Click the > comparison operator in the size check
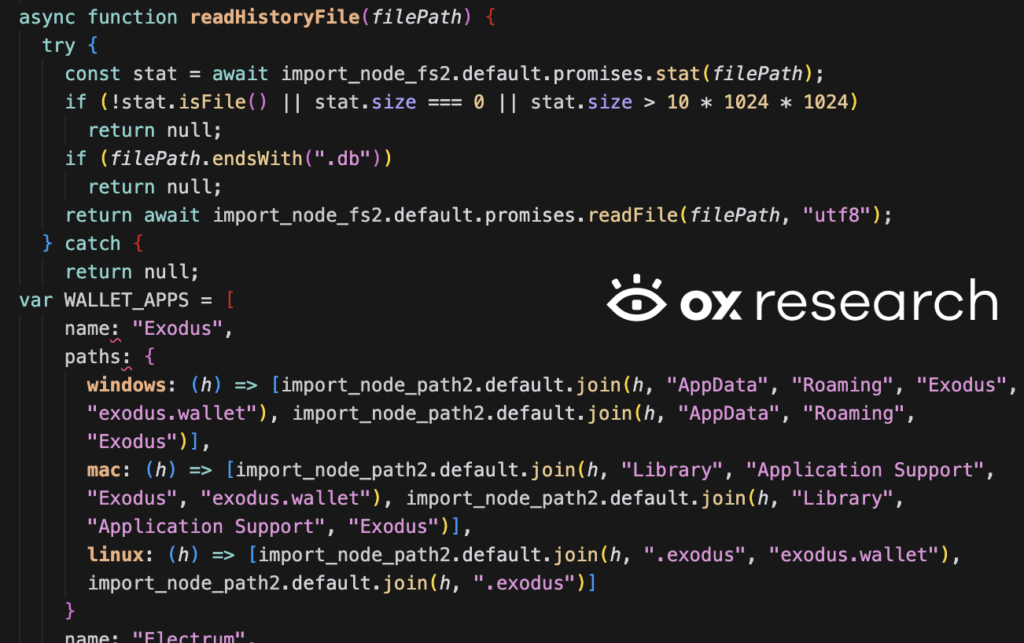Viewport: 1024px width, 643px height. tap(649, 102)
